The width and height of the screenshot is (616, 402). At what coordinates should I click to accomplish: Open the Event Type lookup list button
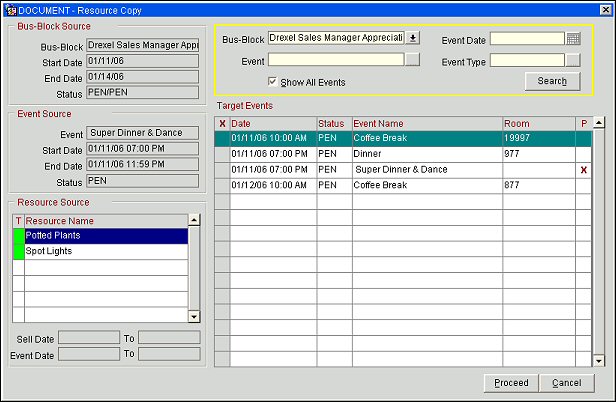(573, 61)
